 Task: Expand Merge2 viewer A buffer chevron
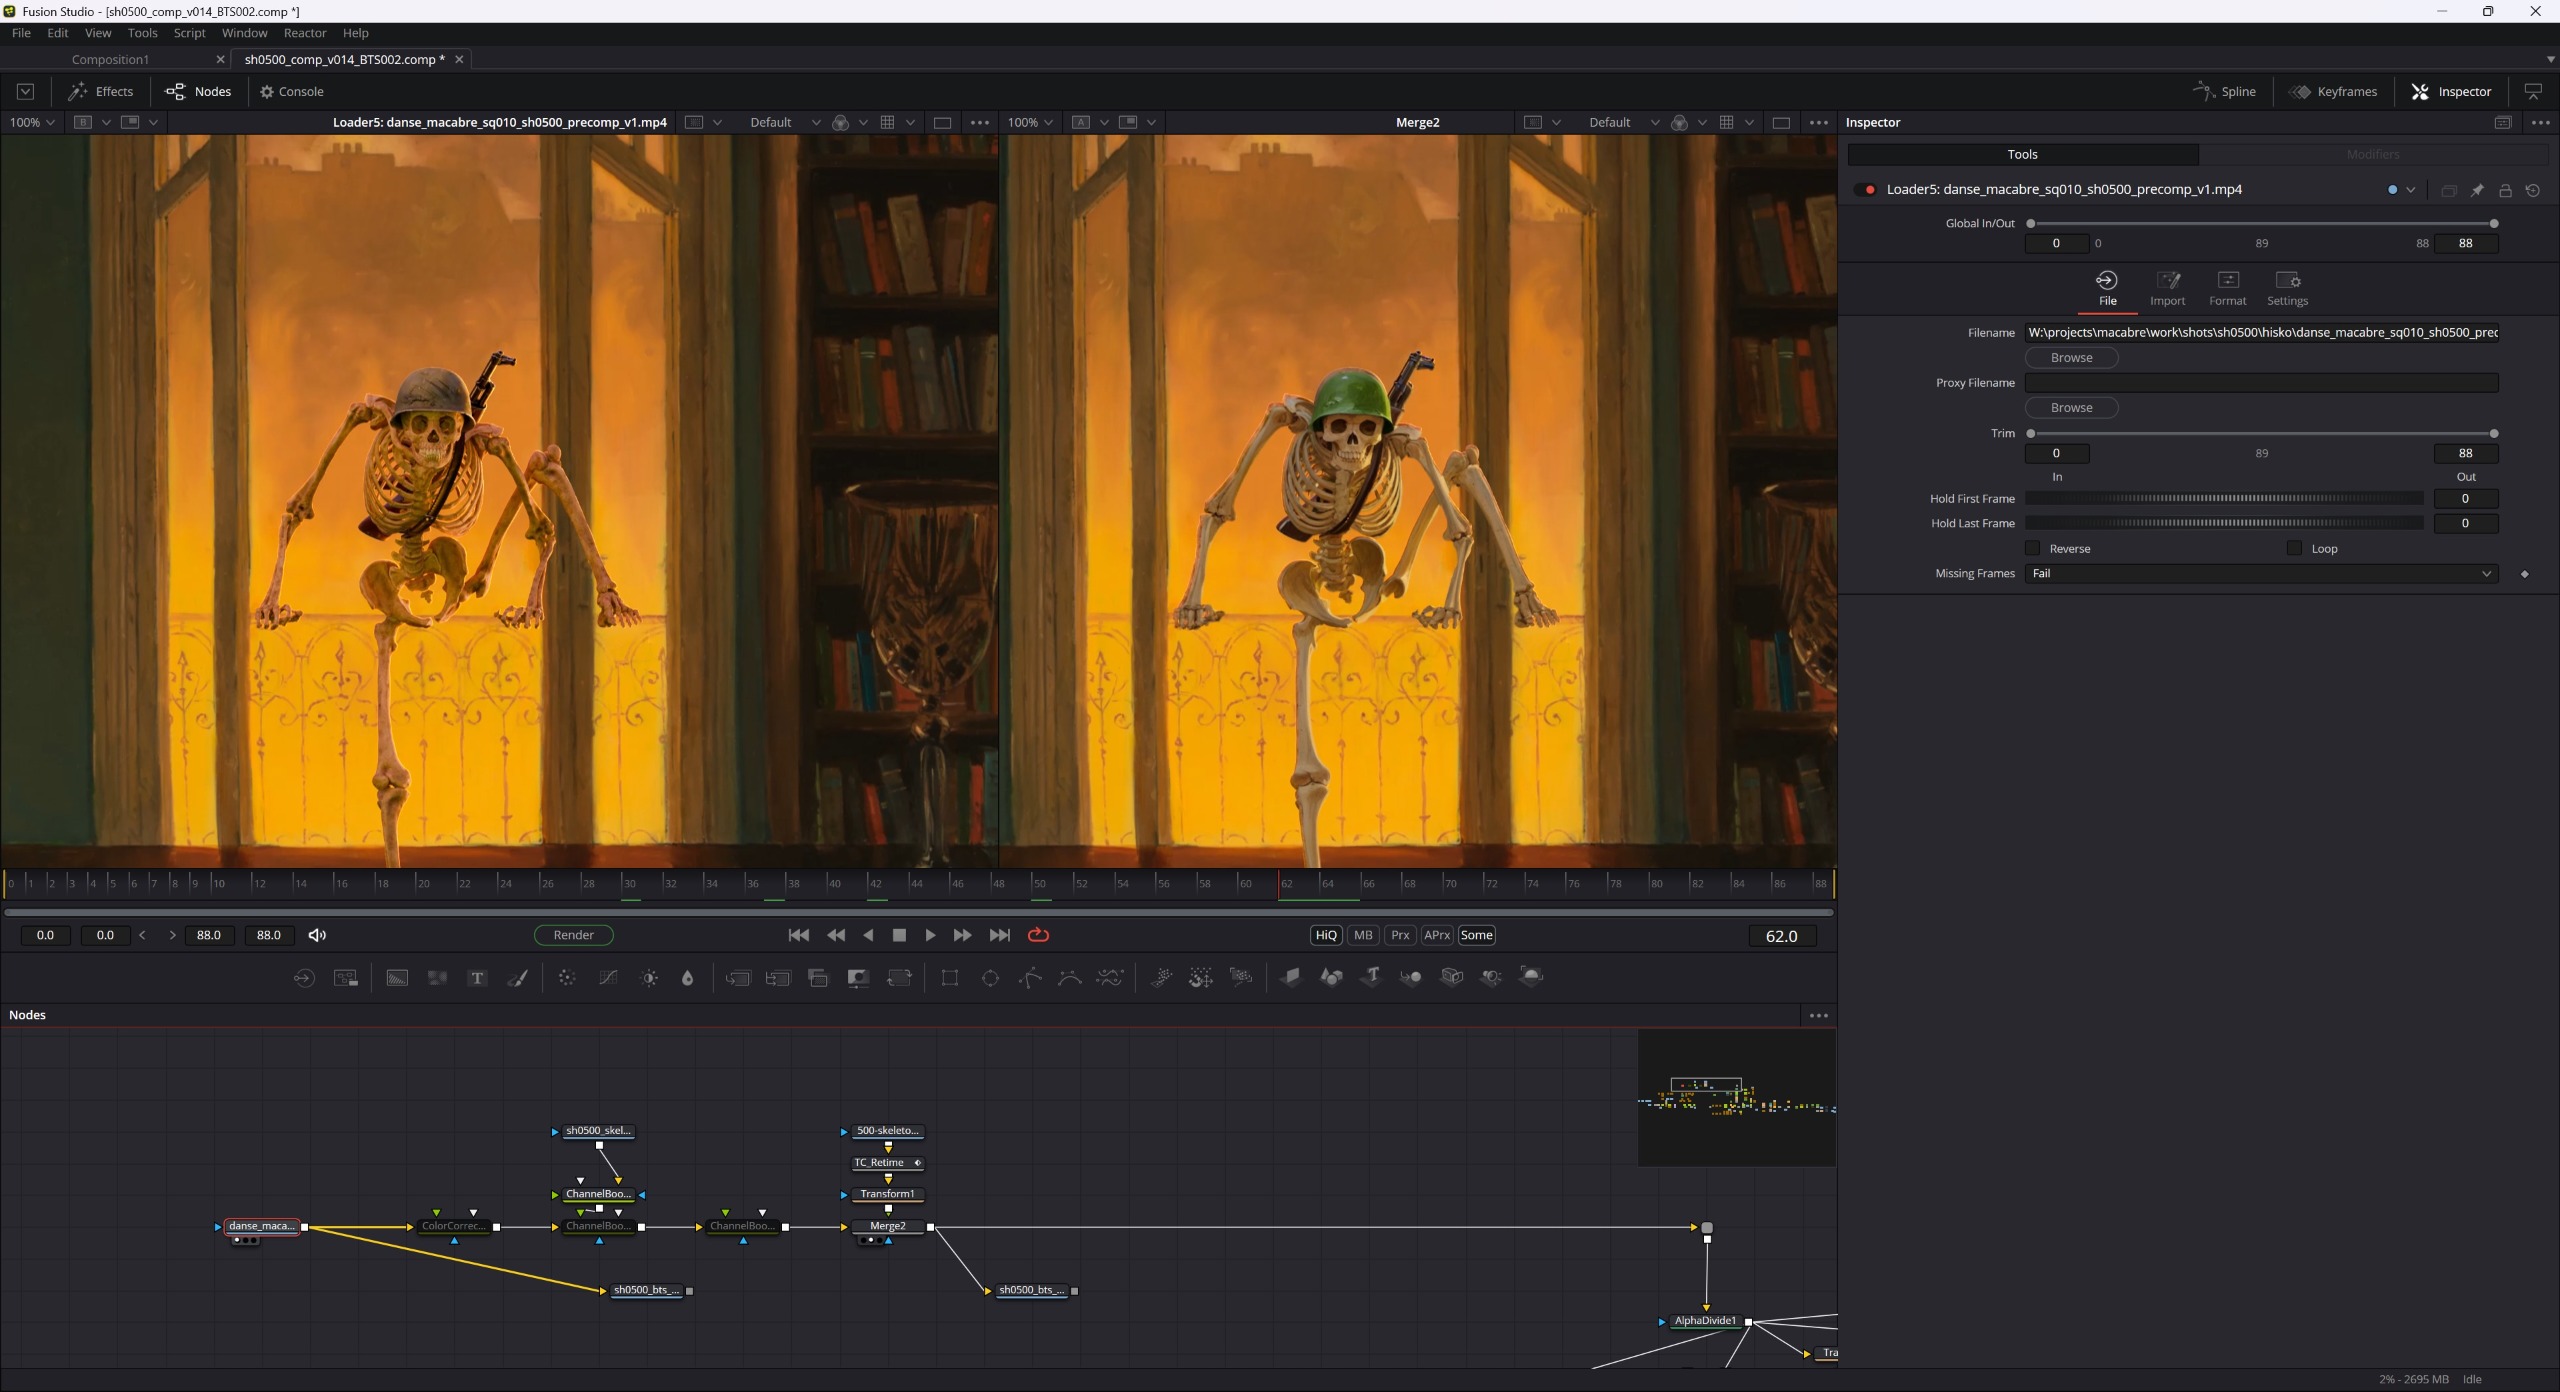[x=1104, y=122]
